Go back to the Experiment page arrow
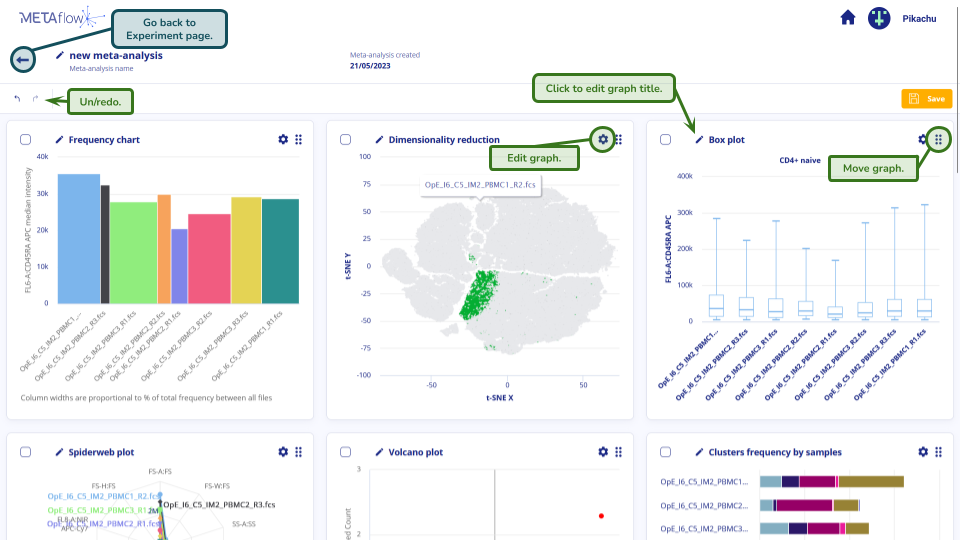Viewport: 960px width, 540px height. (24, 60)
